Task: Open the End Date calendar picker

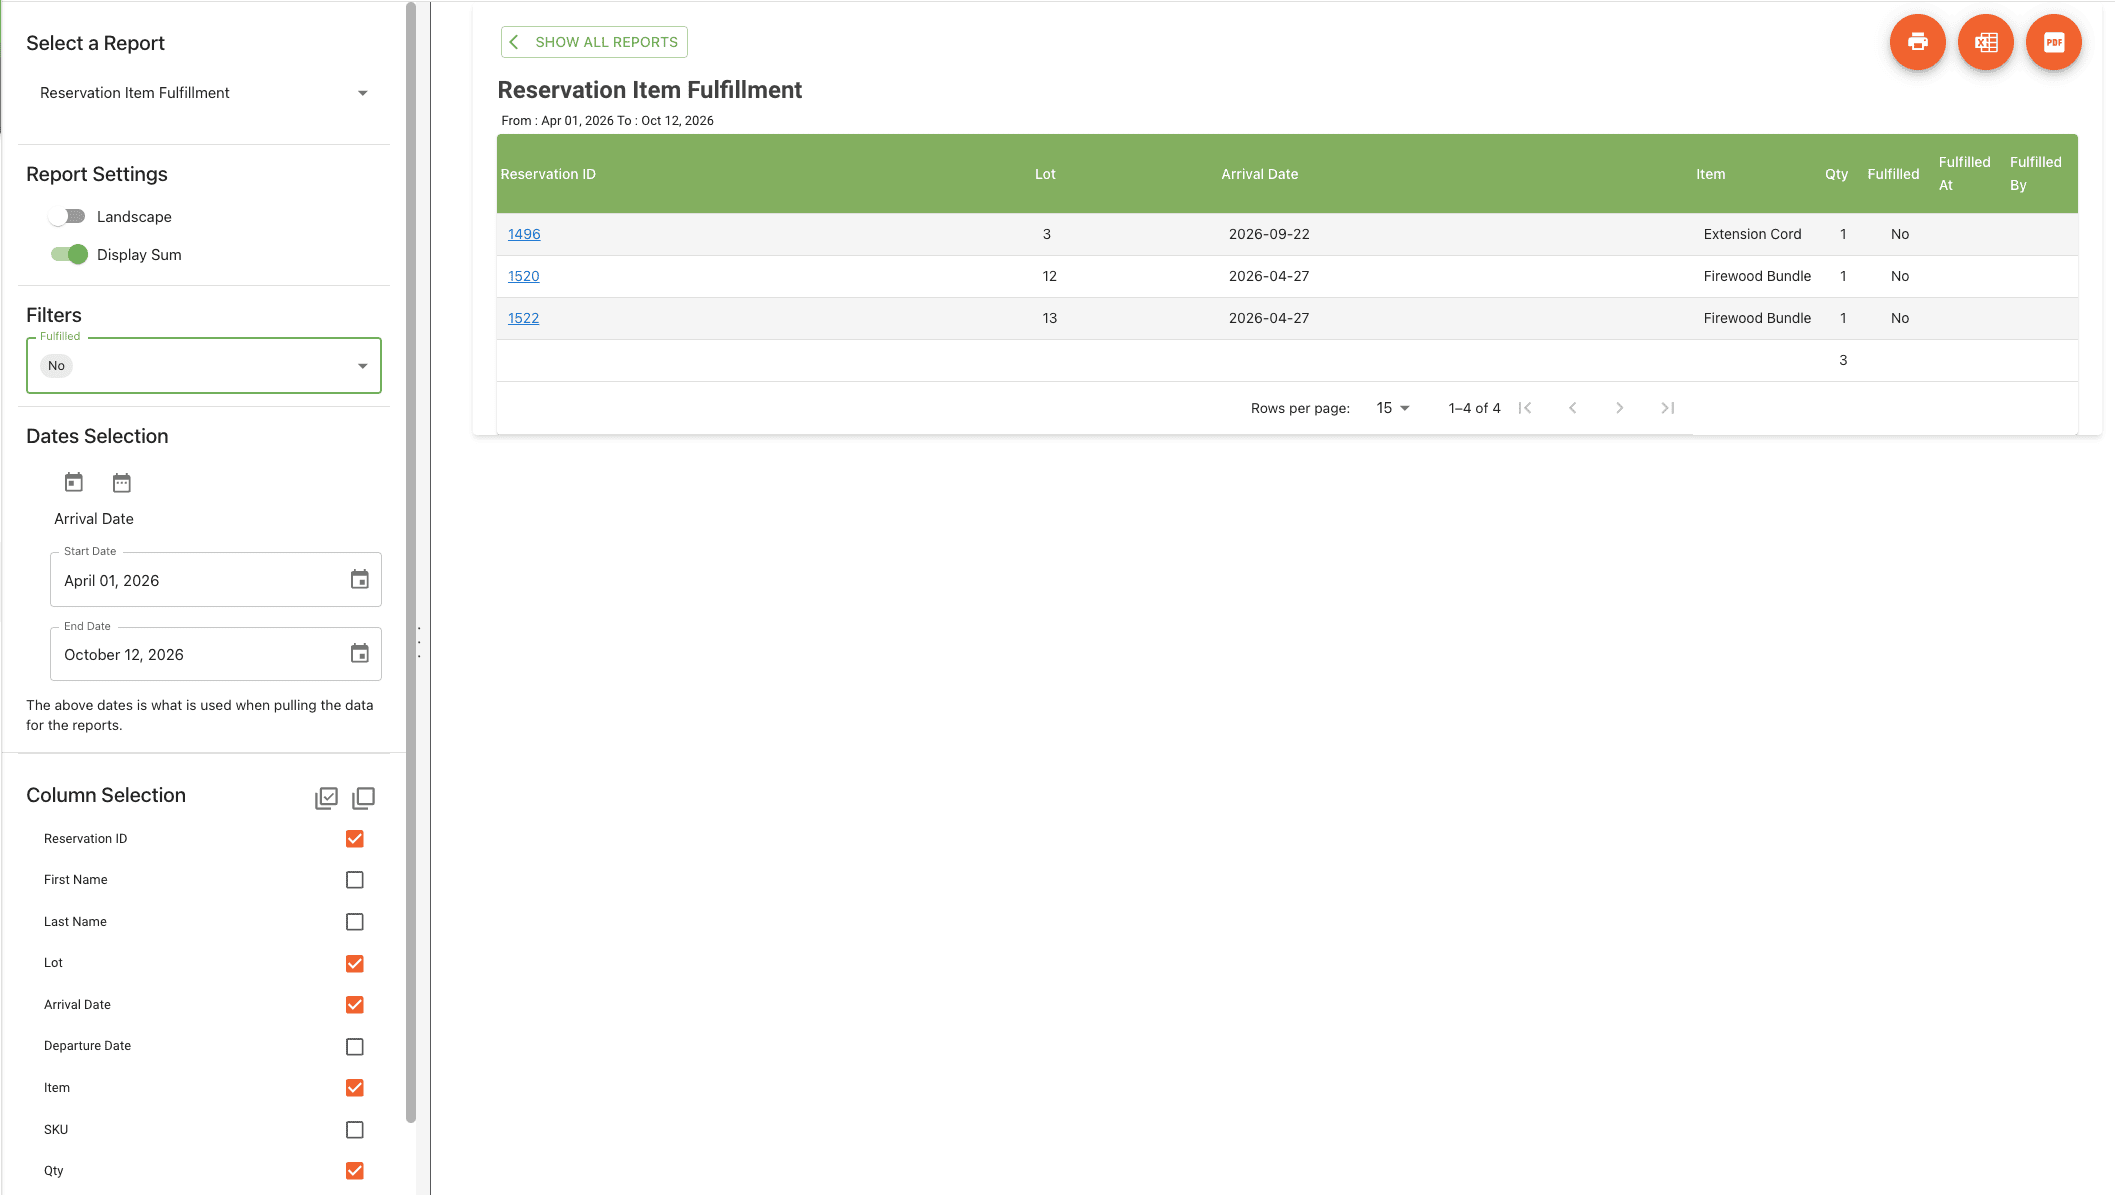Action: [x=360, y=653]
